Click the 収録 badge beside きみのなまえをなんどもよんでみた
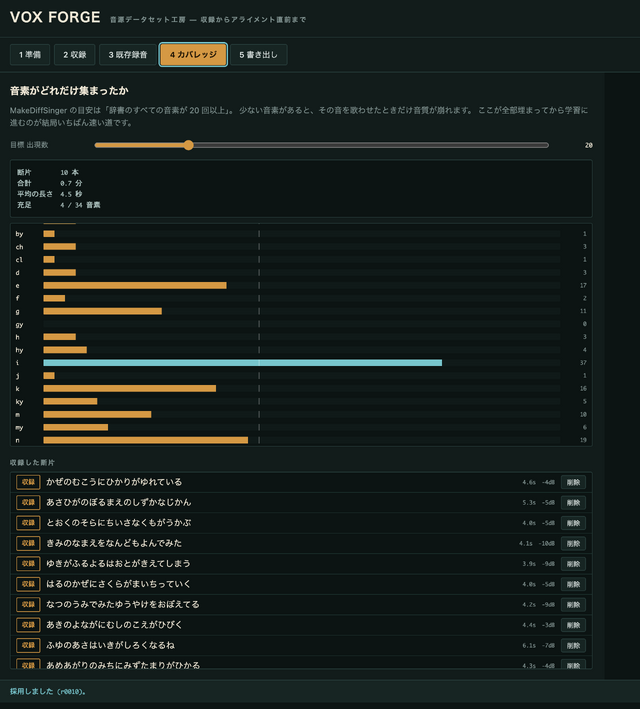 (x=28, y=544)
